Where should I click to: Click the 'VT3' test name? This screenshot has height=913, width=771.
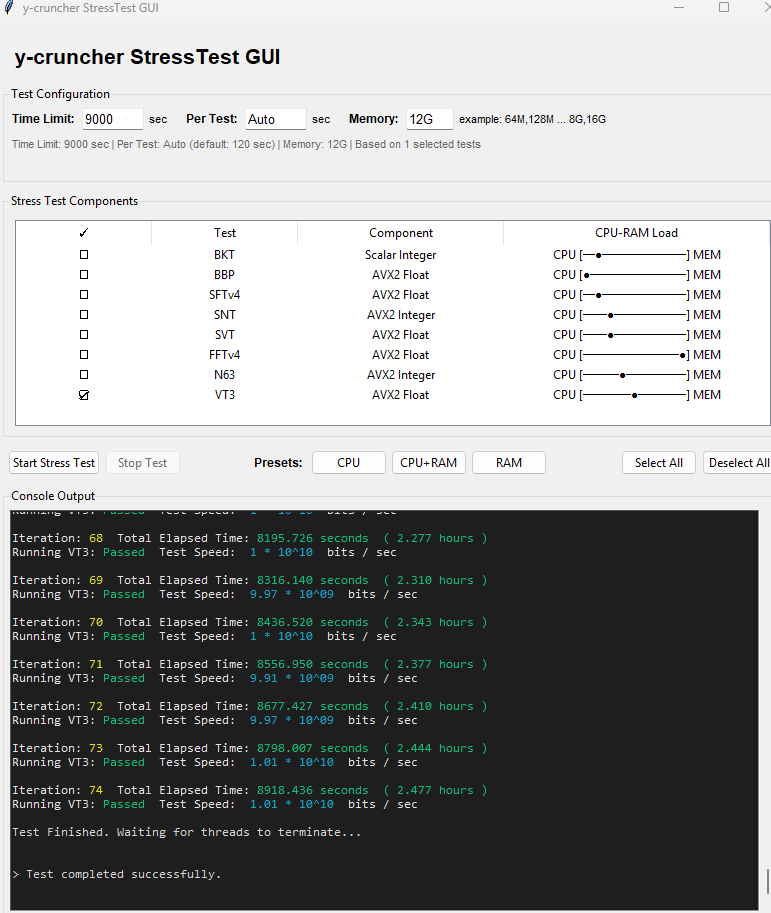coord(225,395)
